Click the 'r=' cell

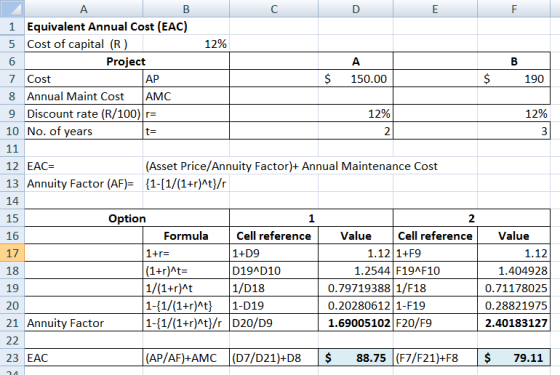[x=186, y=114]
